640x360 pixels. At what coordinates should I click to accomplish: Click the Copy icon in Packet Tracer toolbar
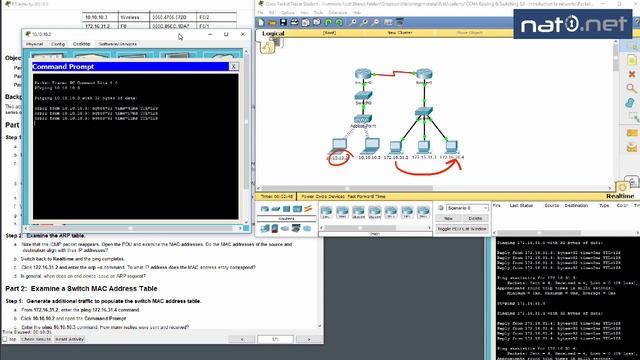305,22
